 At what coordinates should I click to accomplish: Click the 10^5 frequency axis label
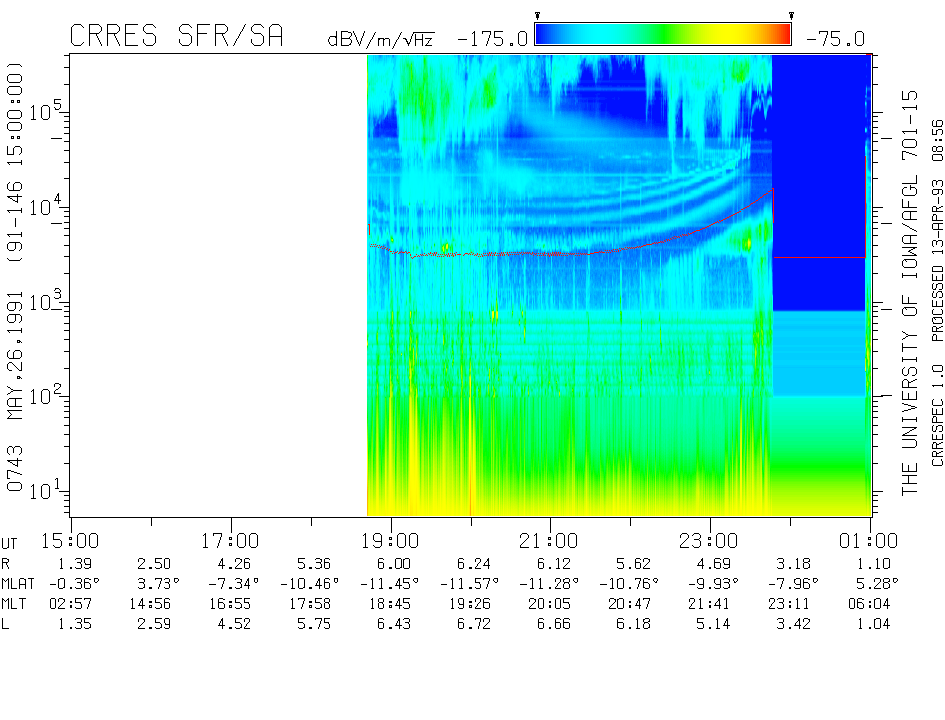click(46, 110)
